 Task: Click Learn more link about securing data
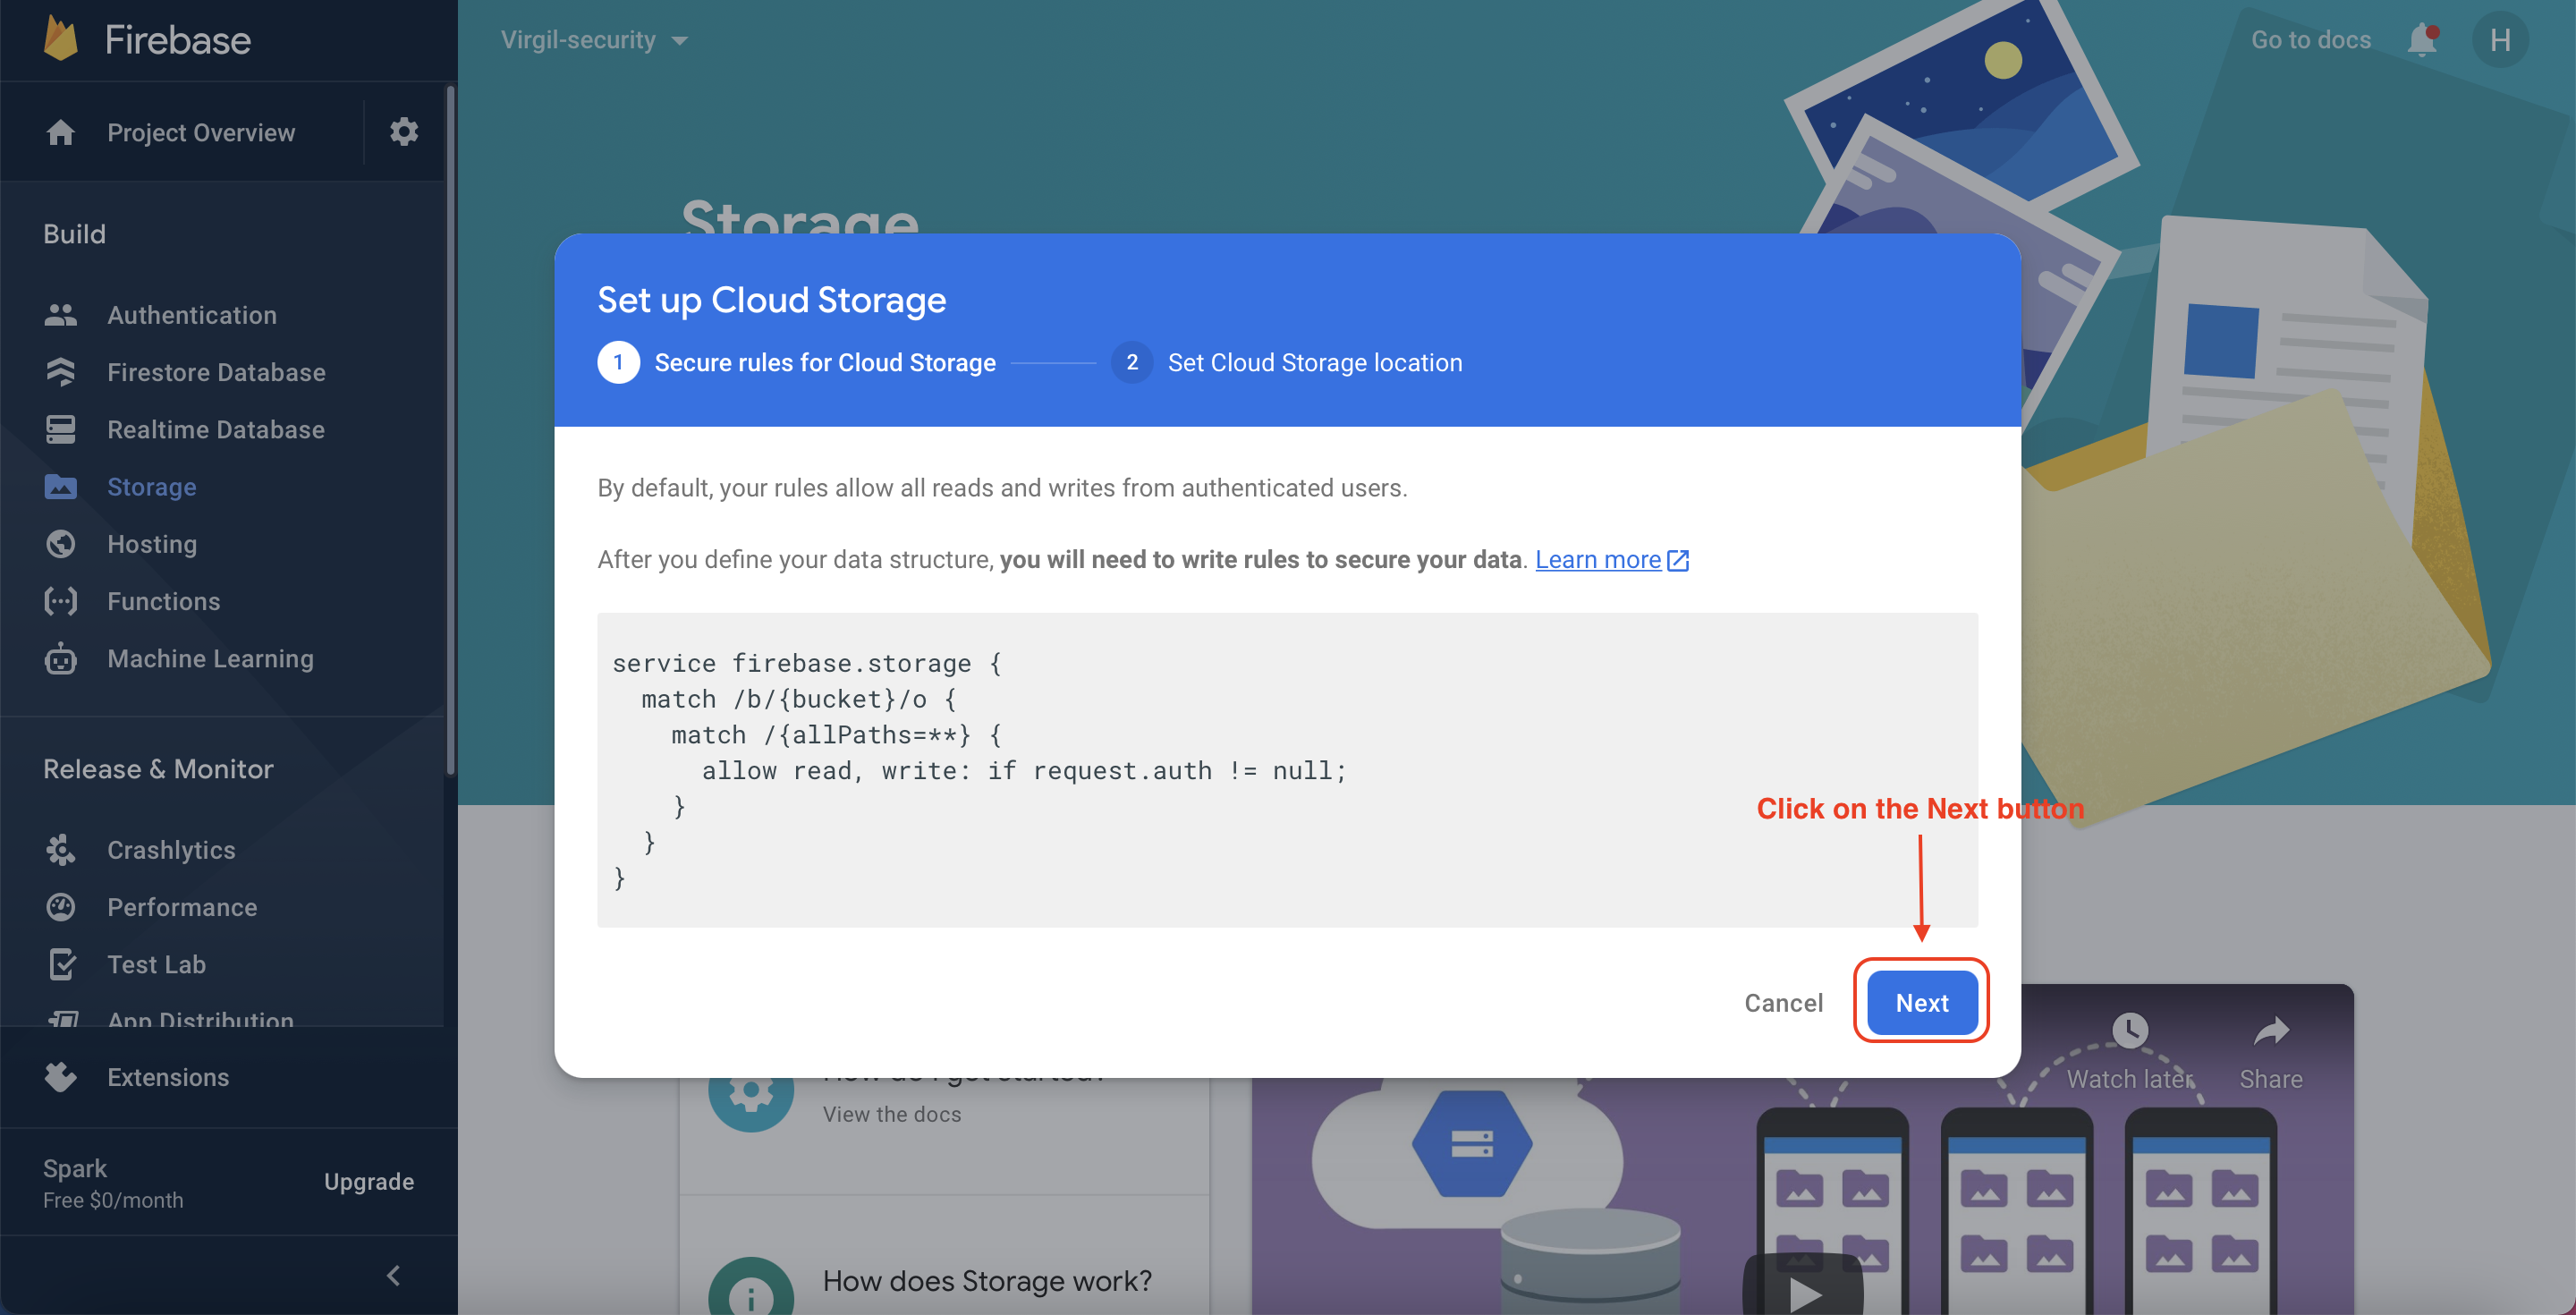1602,558
